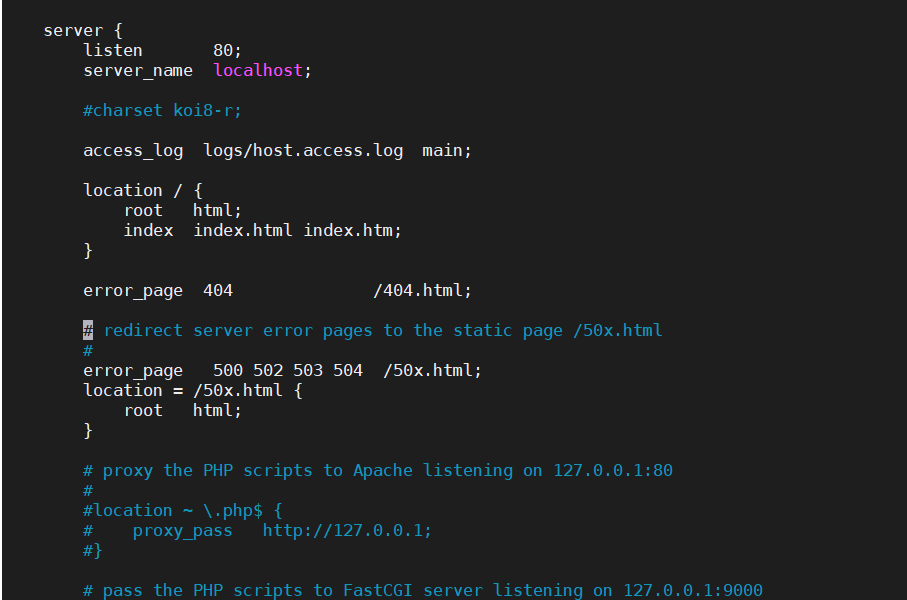Click the 'http://127.0.0.1;' proxy_pass URL
Screen dimensions: 907x600
click(347, 530)
